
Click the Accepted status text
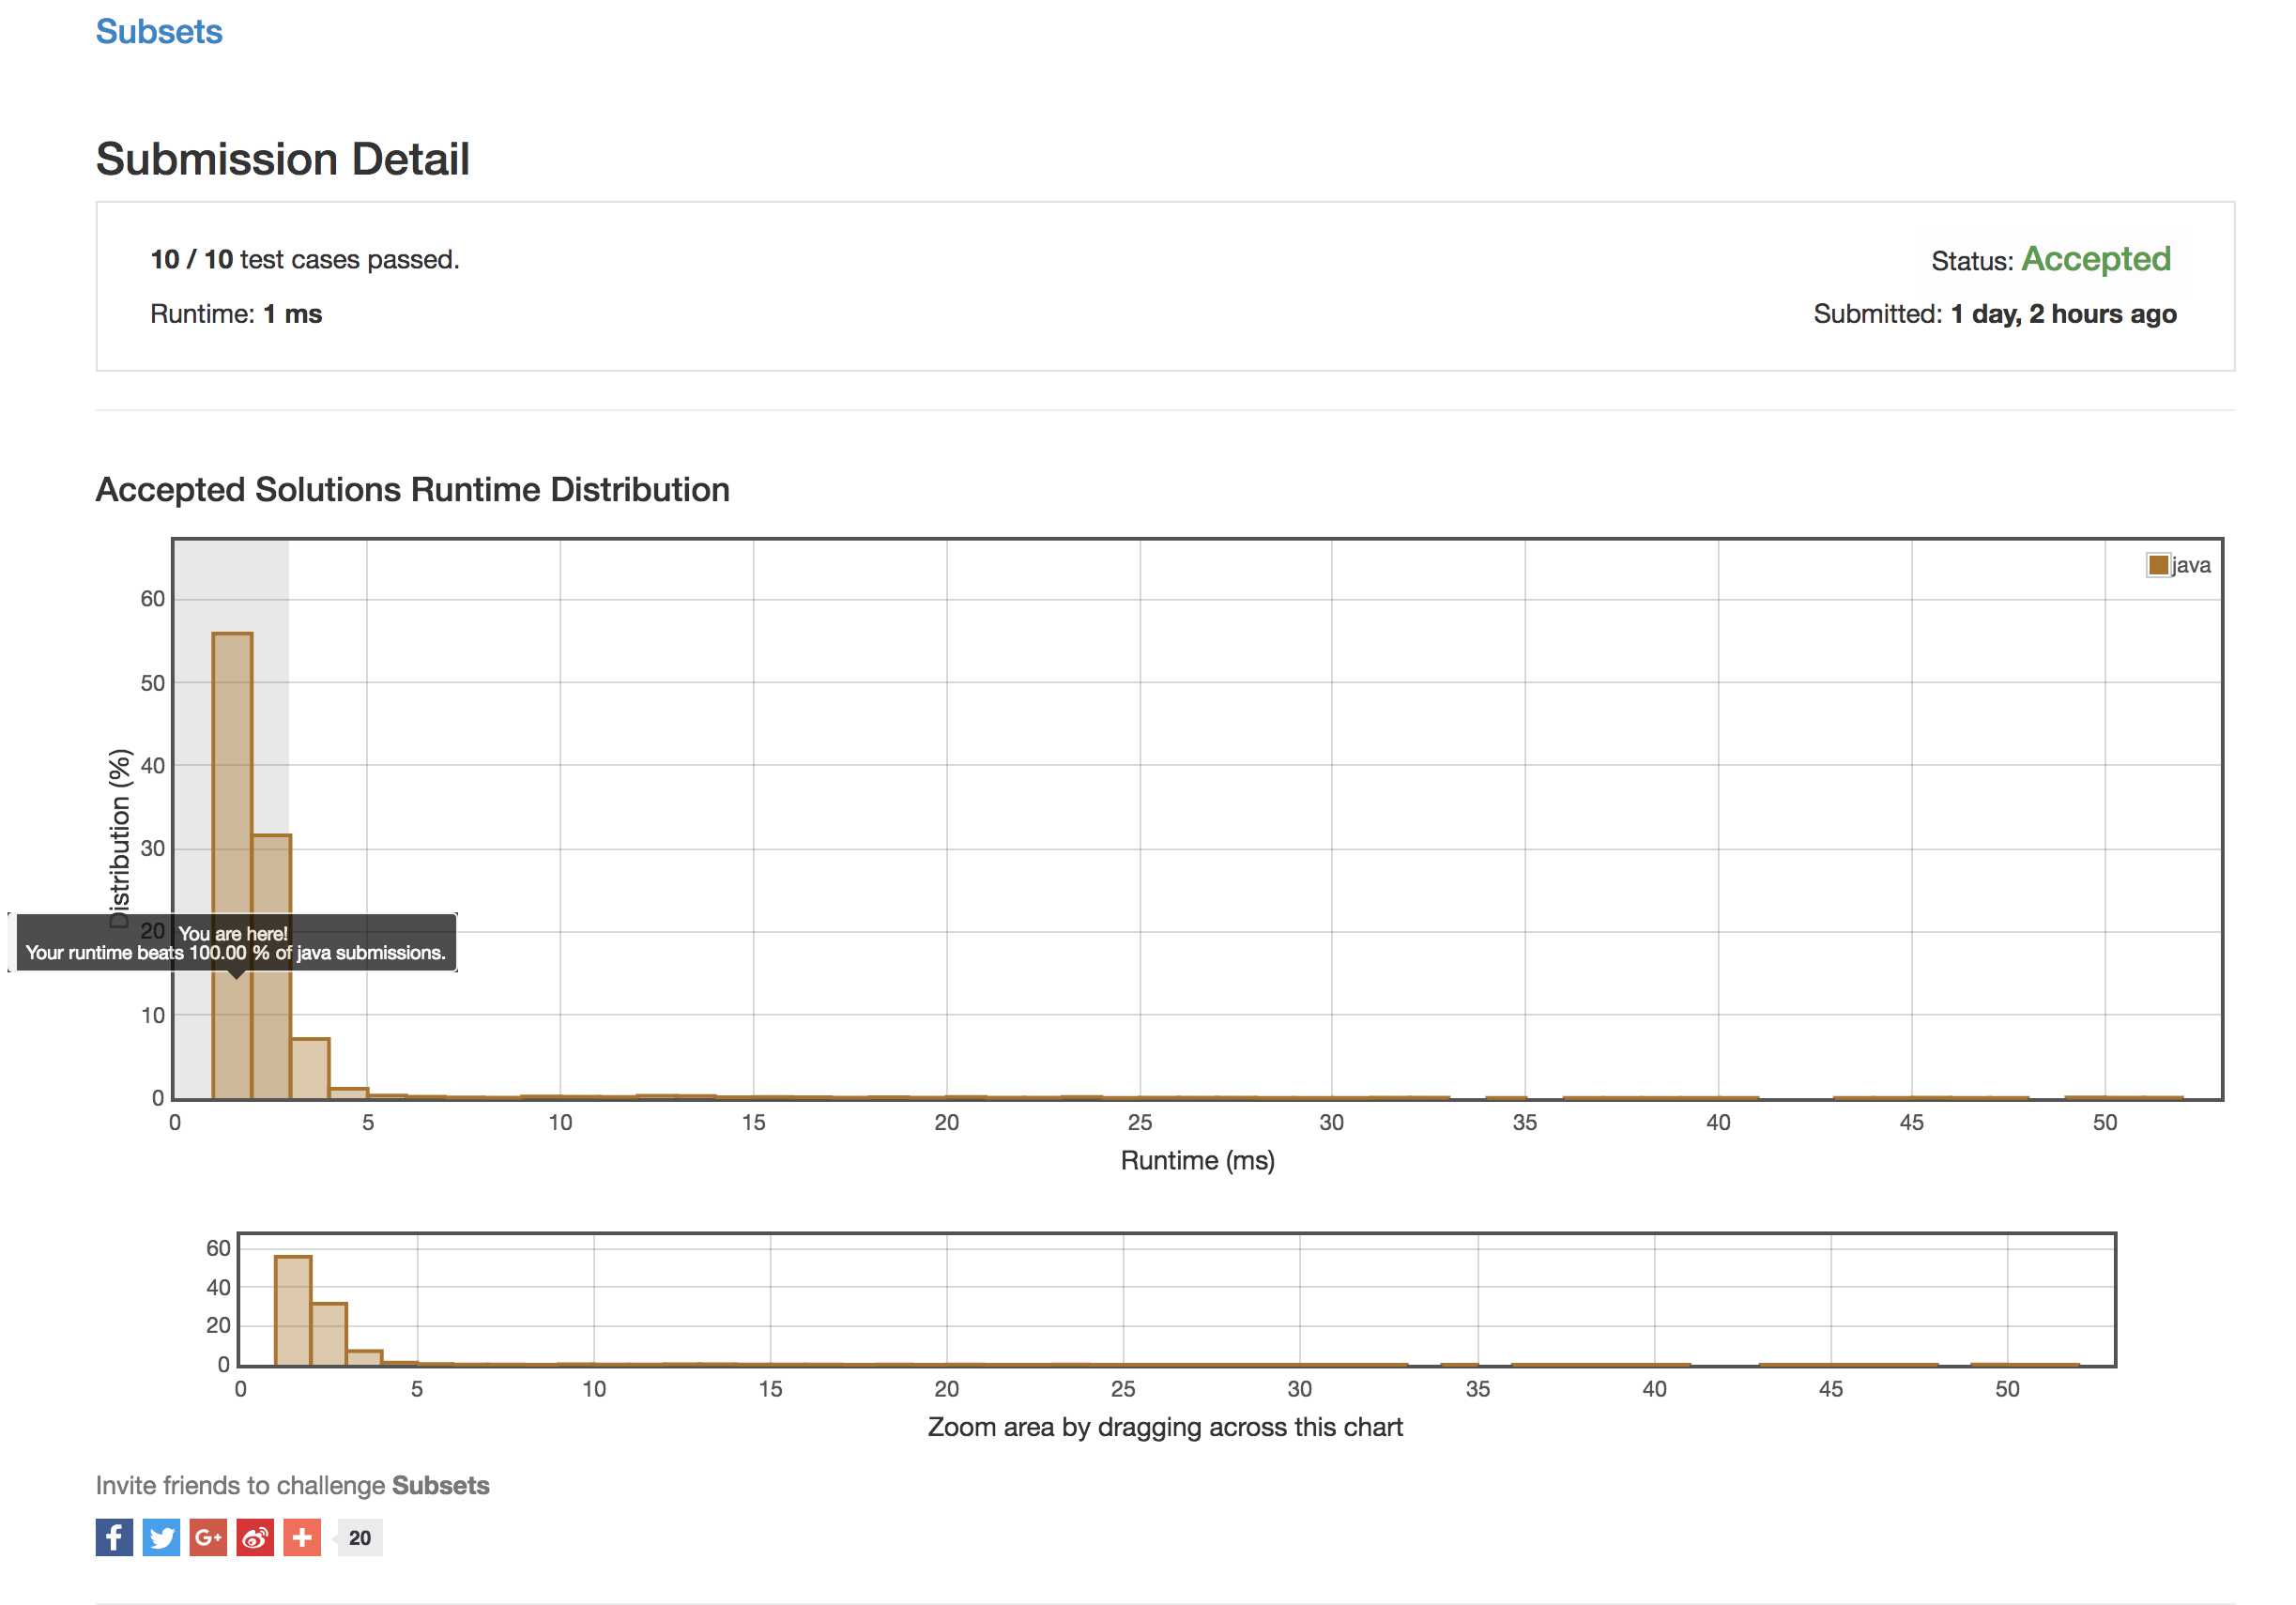[x=2096, y=259]
